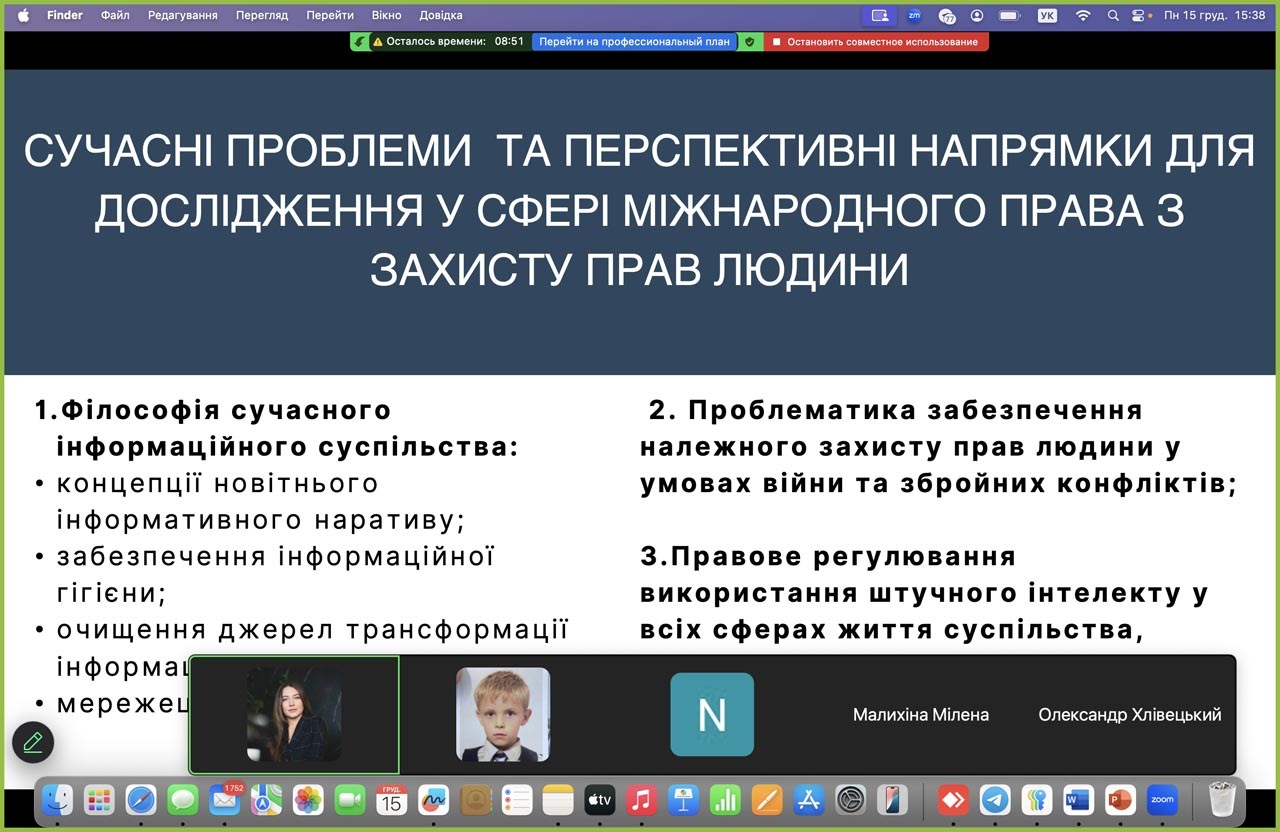
Task: Open the Довідка menu
Action: [x=441, y=16]
